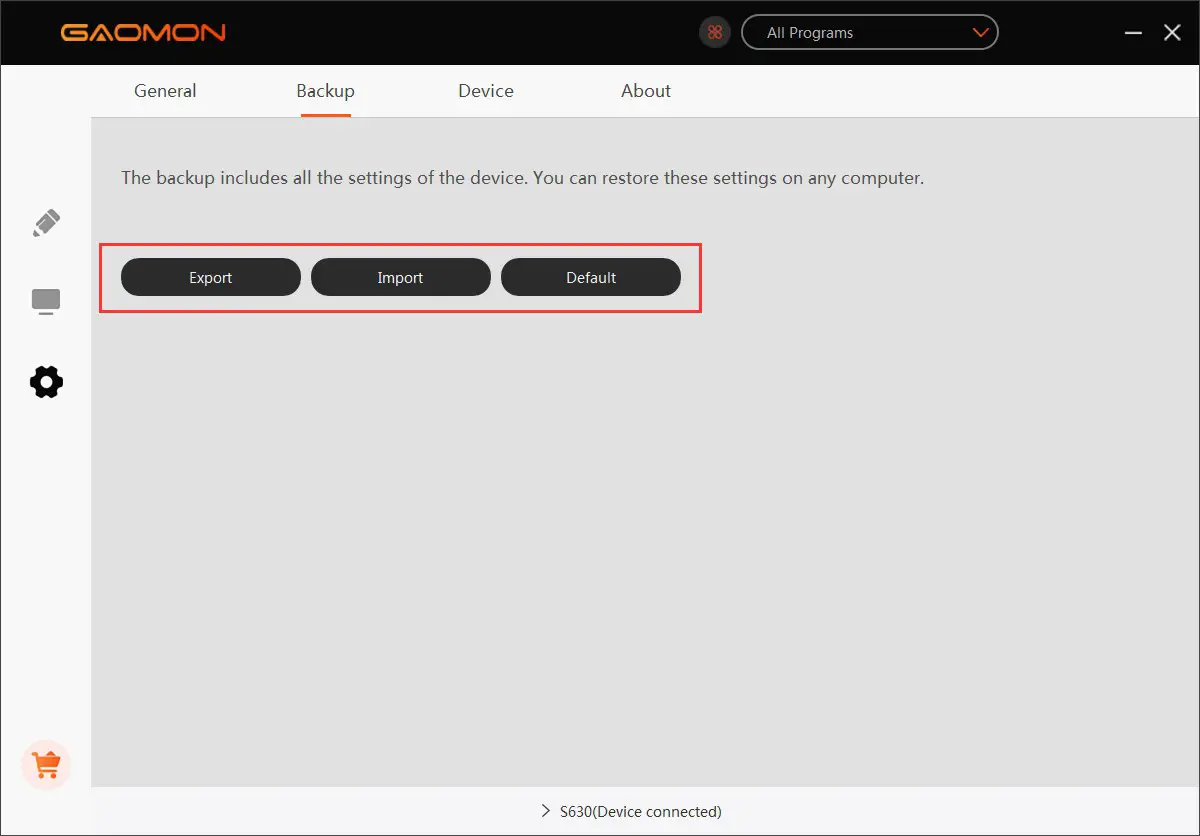Open the GAOMON store cart icon
This screenshot has width=1200, height=836.
[46, 764]
